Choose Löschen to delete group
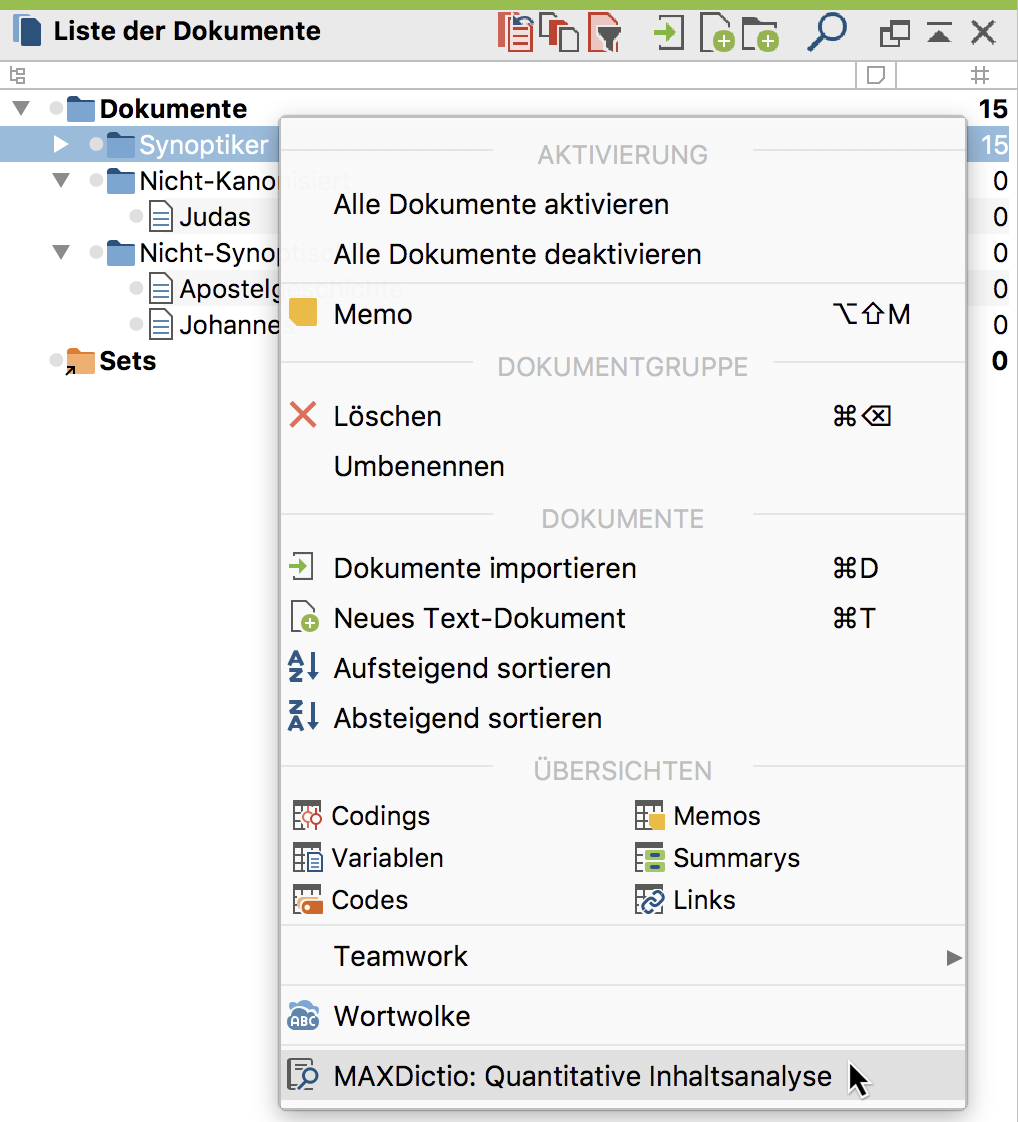1018x1122 pixels. [622, 416]
